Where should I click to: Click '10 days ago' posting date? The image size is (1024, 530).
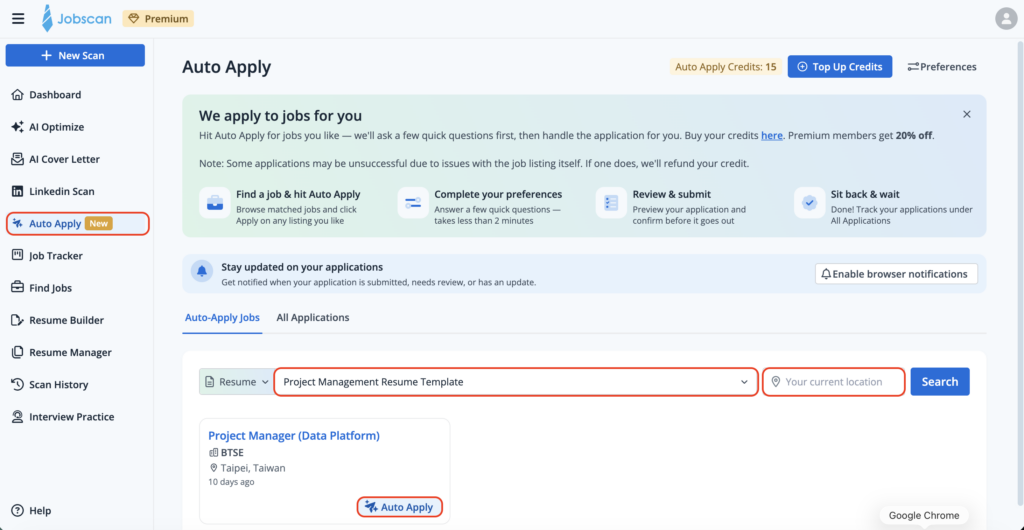click(x=231, y=482)
